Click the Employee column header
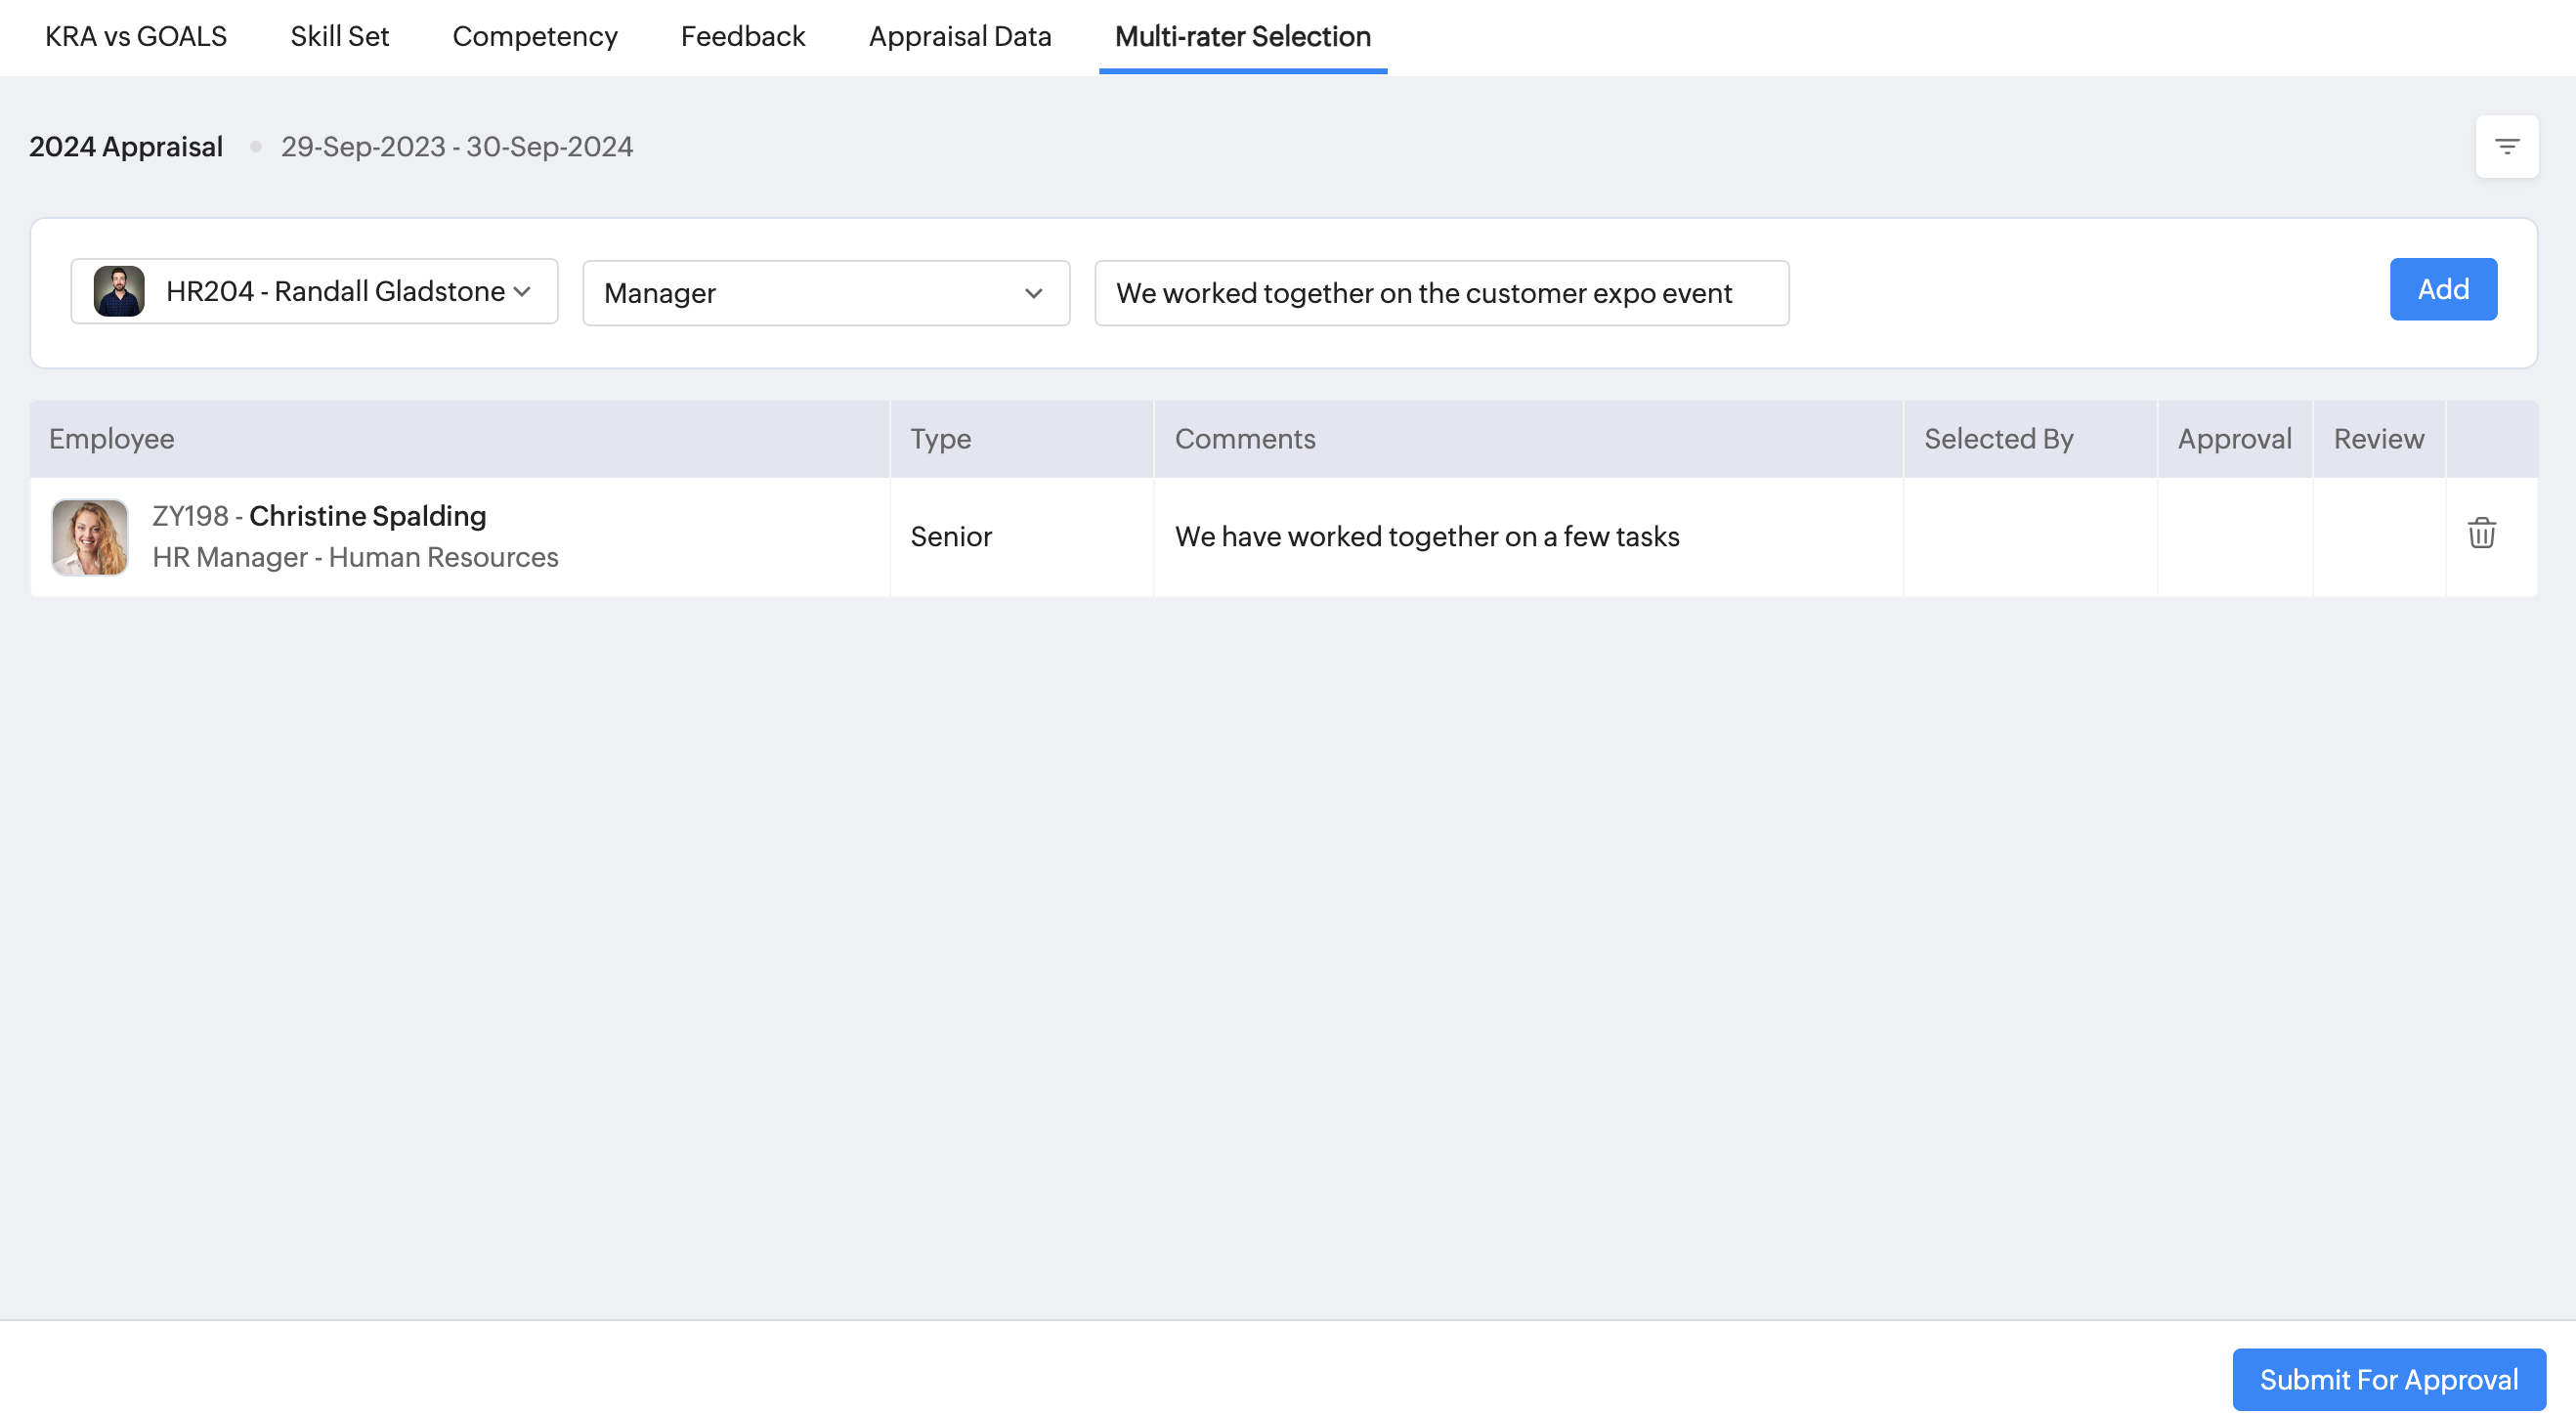This screenshot has height=1413, width=2576. coord(112,439)
